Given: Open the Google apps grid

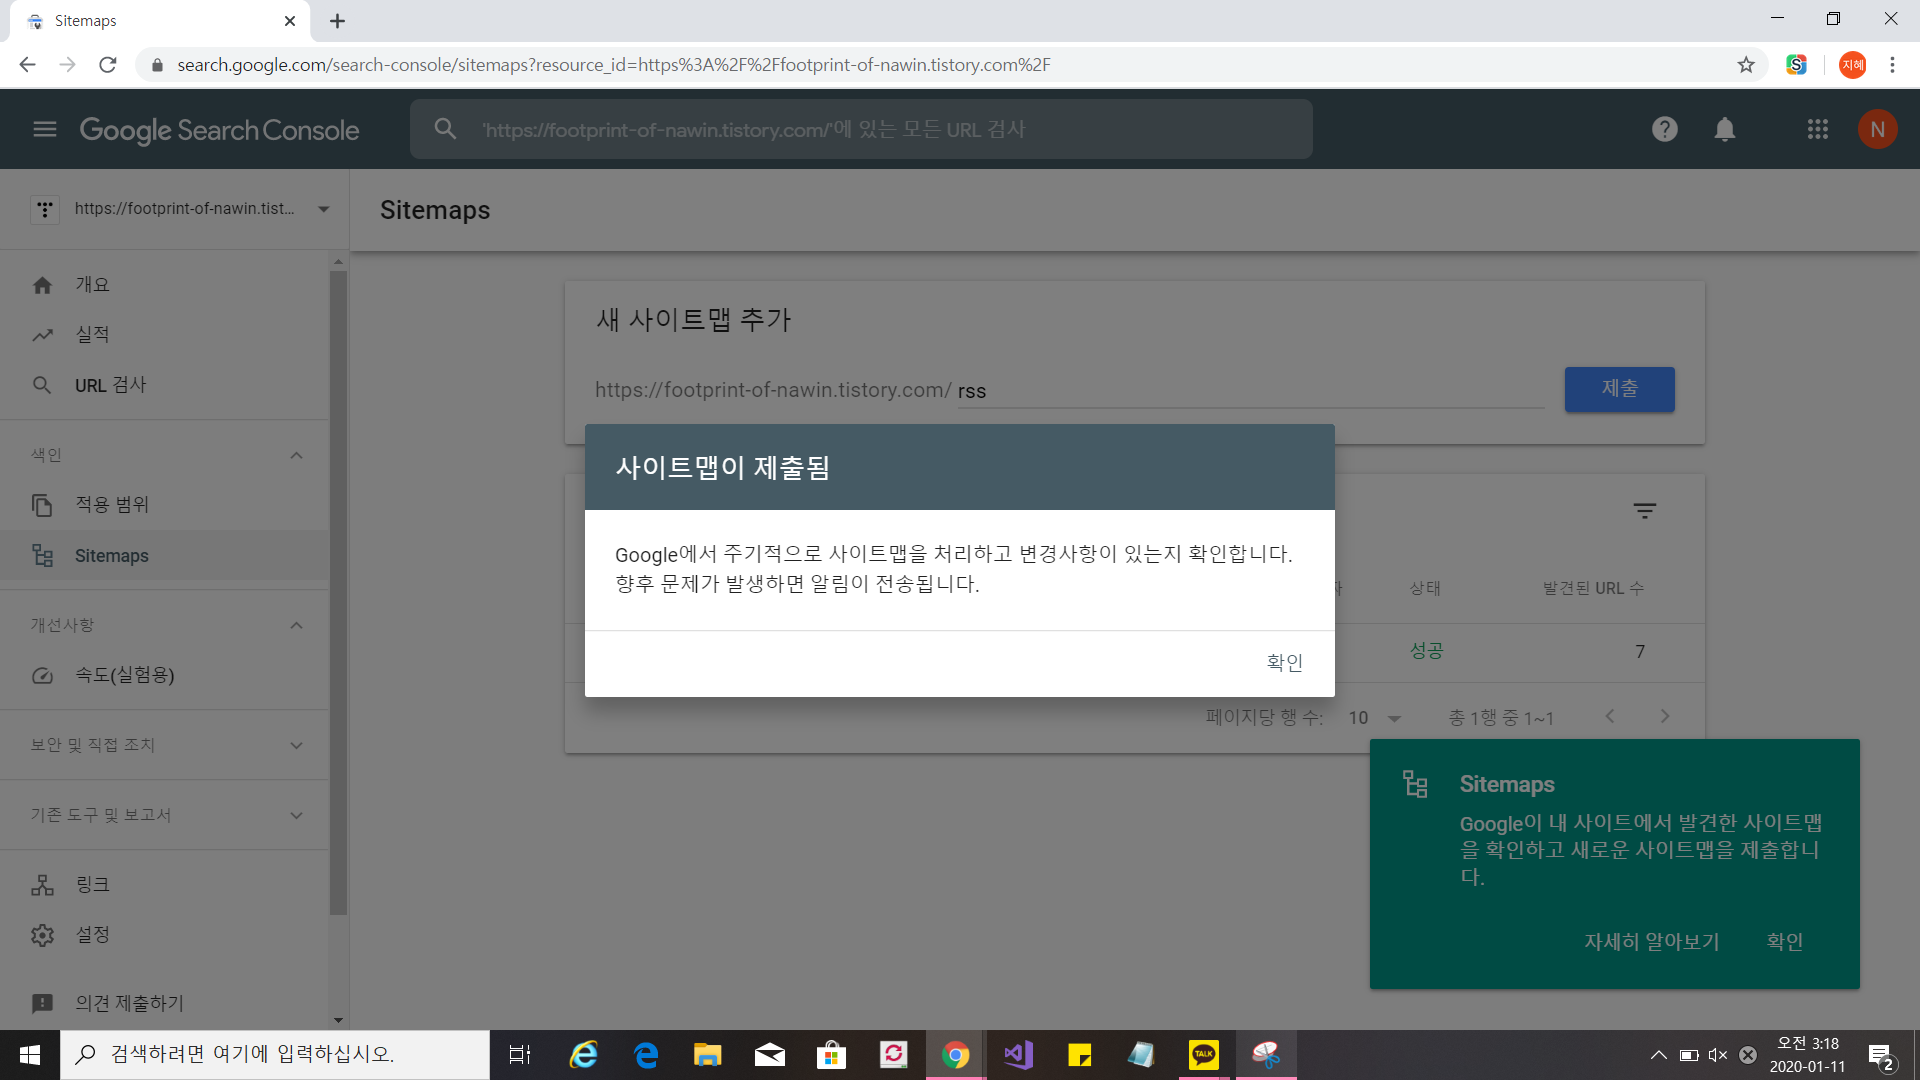Looking at the screenshot, I should (x=1818, y=129).
